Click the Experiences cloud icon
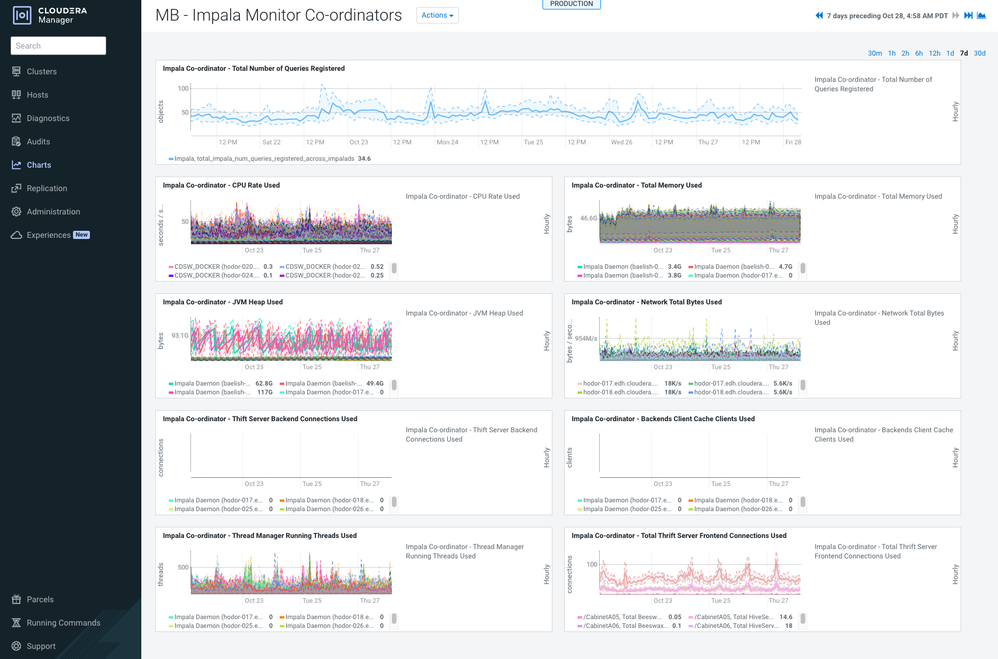 point(17,235)
